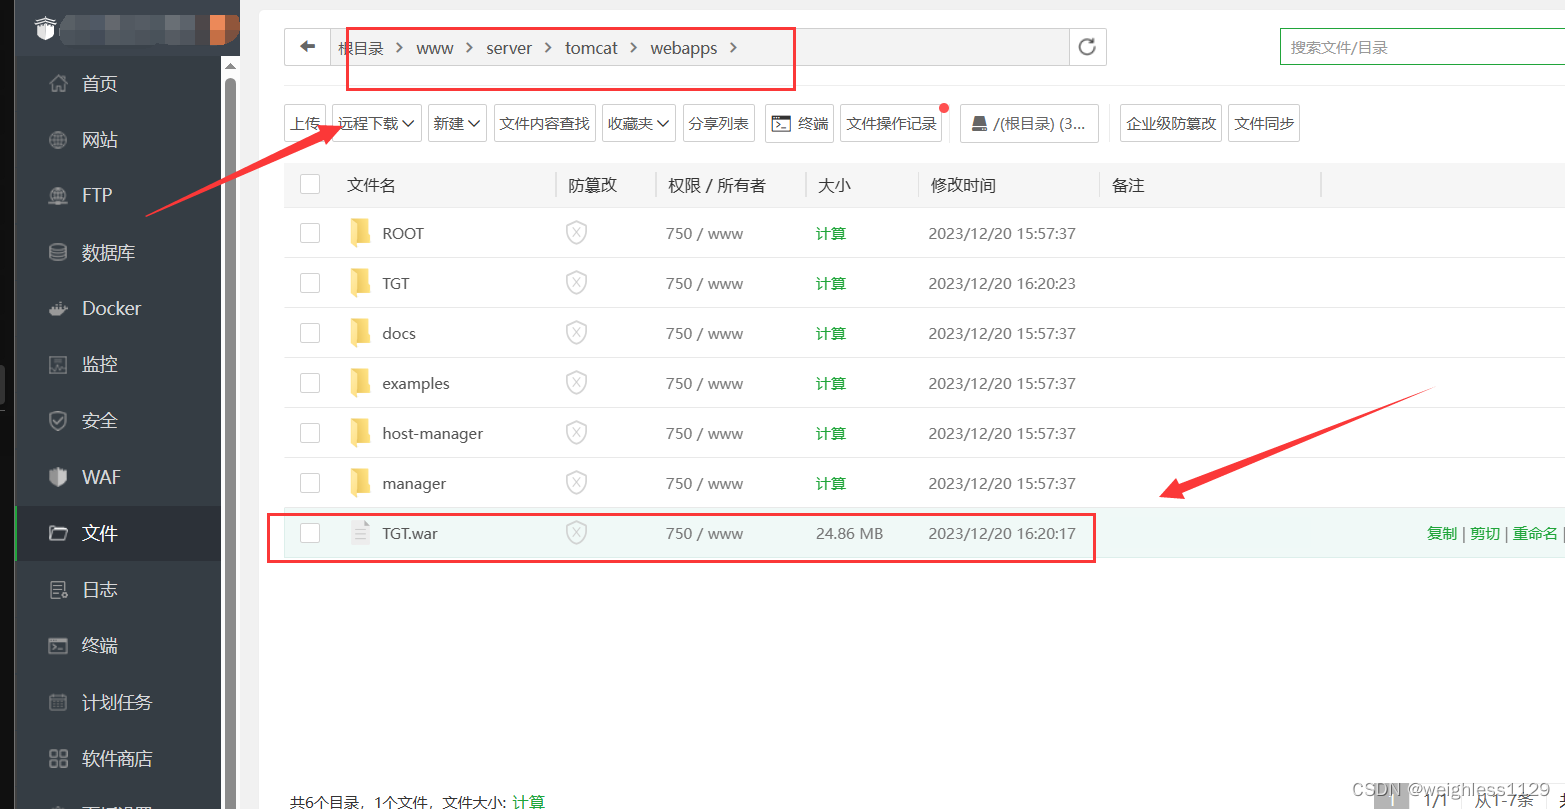Sort by 修改时间 column header
Image resolution: width=1565 pixels, height=809 pixels.
[962, 185]
